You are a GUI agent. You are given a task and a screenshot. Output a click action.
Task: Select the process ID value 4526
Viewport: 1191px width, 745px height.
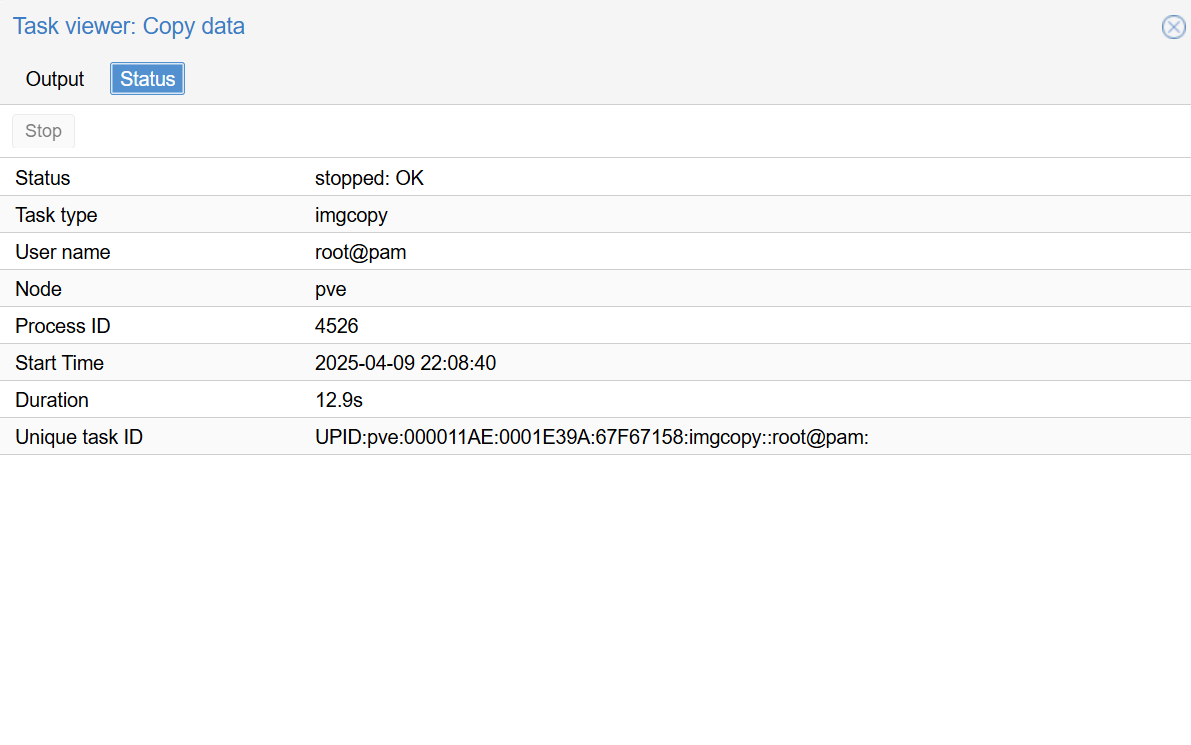336,327
